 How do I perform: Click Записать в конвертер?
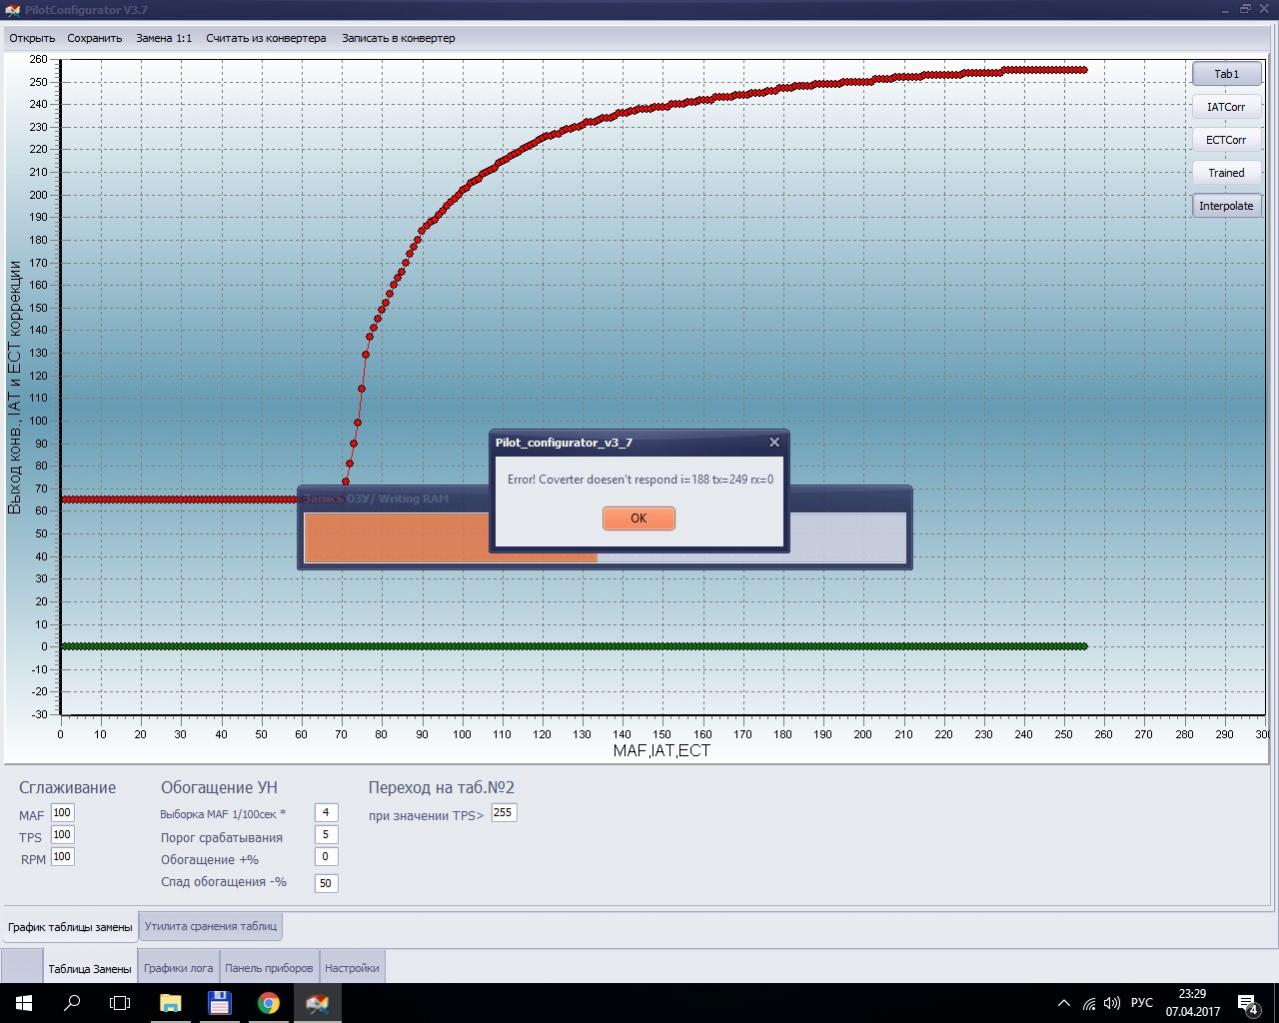(398, 38)
